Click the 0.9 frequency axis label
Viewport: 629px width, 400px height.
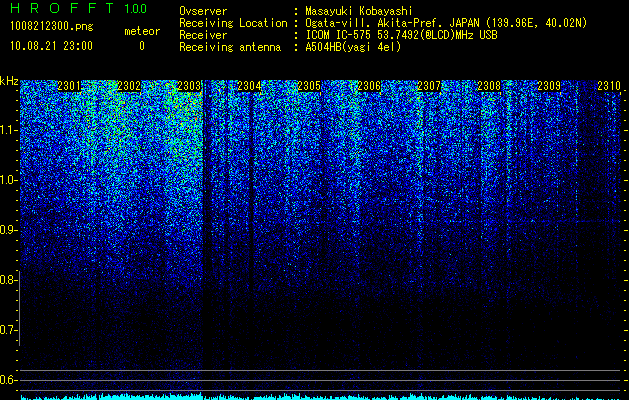(x=8, y=230)
